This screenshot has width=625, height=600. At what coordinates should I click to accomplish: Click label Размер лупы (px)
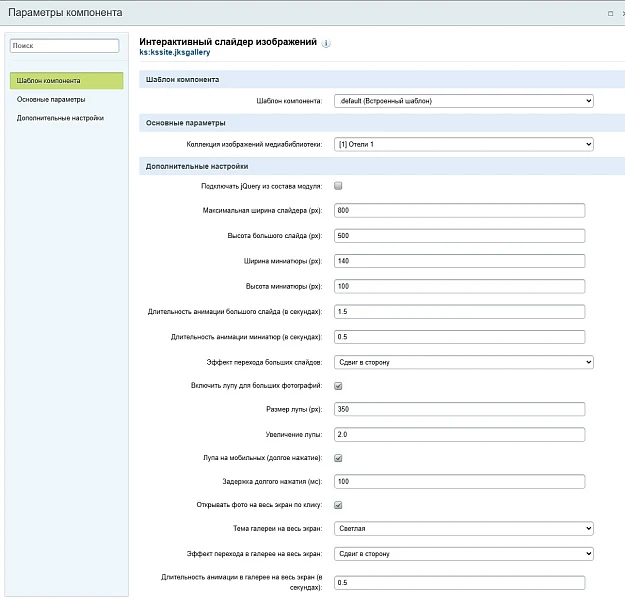(294, 409)
